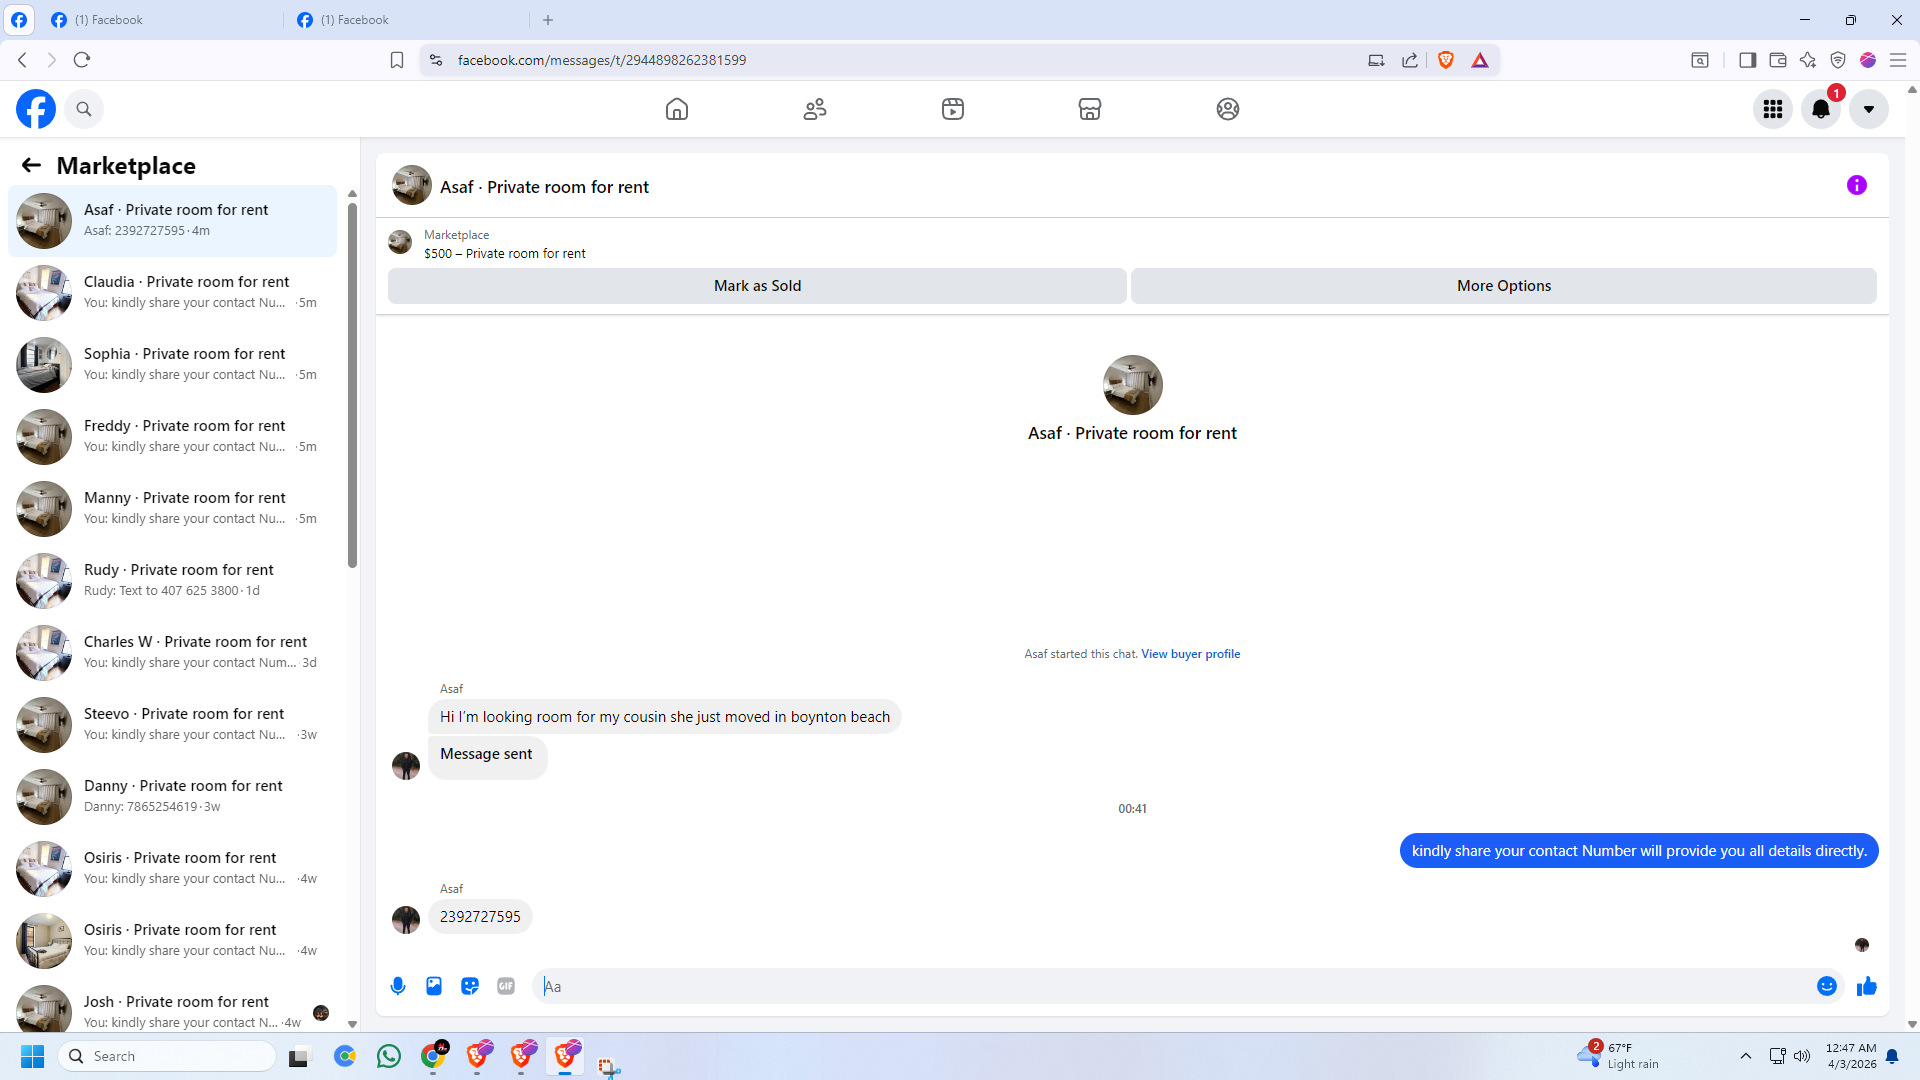Open the emoji picker in message box

[x=1827, y=986]
